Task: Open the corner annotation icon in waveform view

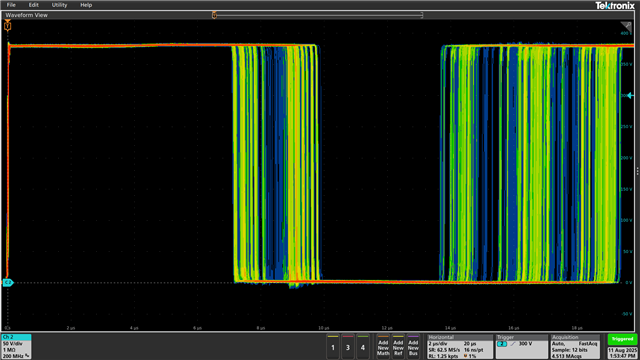Action: [x=626, y=26]
